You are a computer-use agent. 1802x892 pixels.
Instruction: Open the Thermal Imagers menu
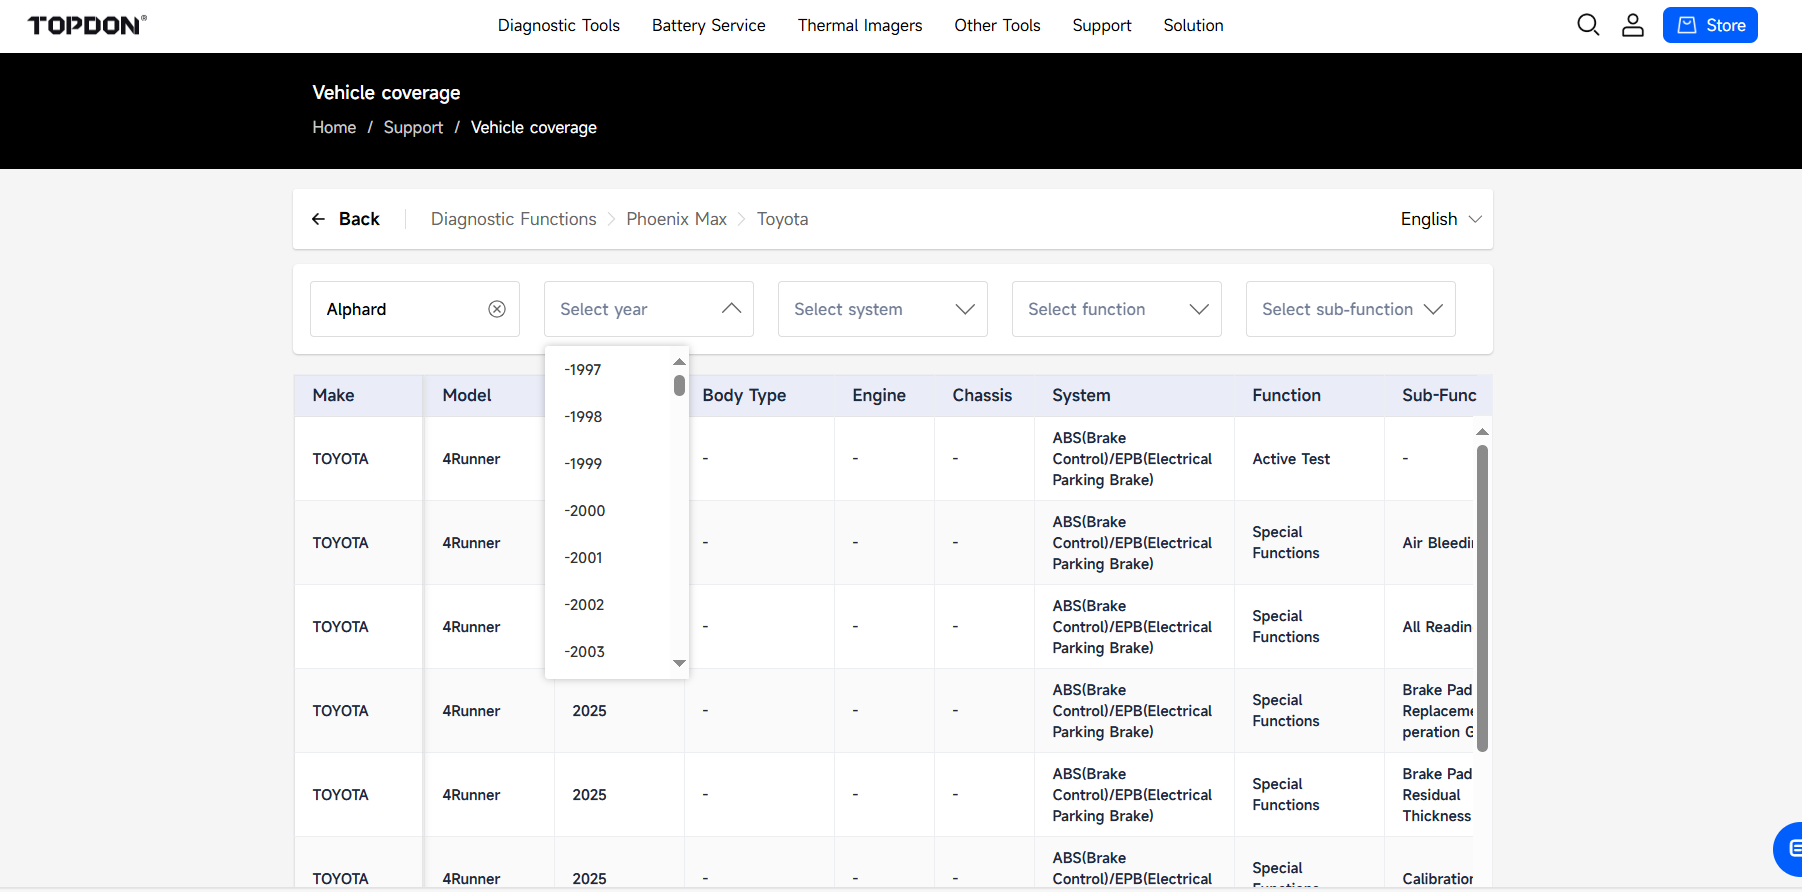pyautogui.click(x=860, y=25)
